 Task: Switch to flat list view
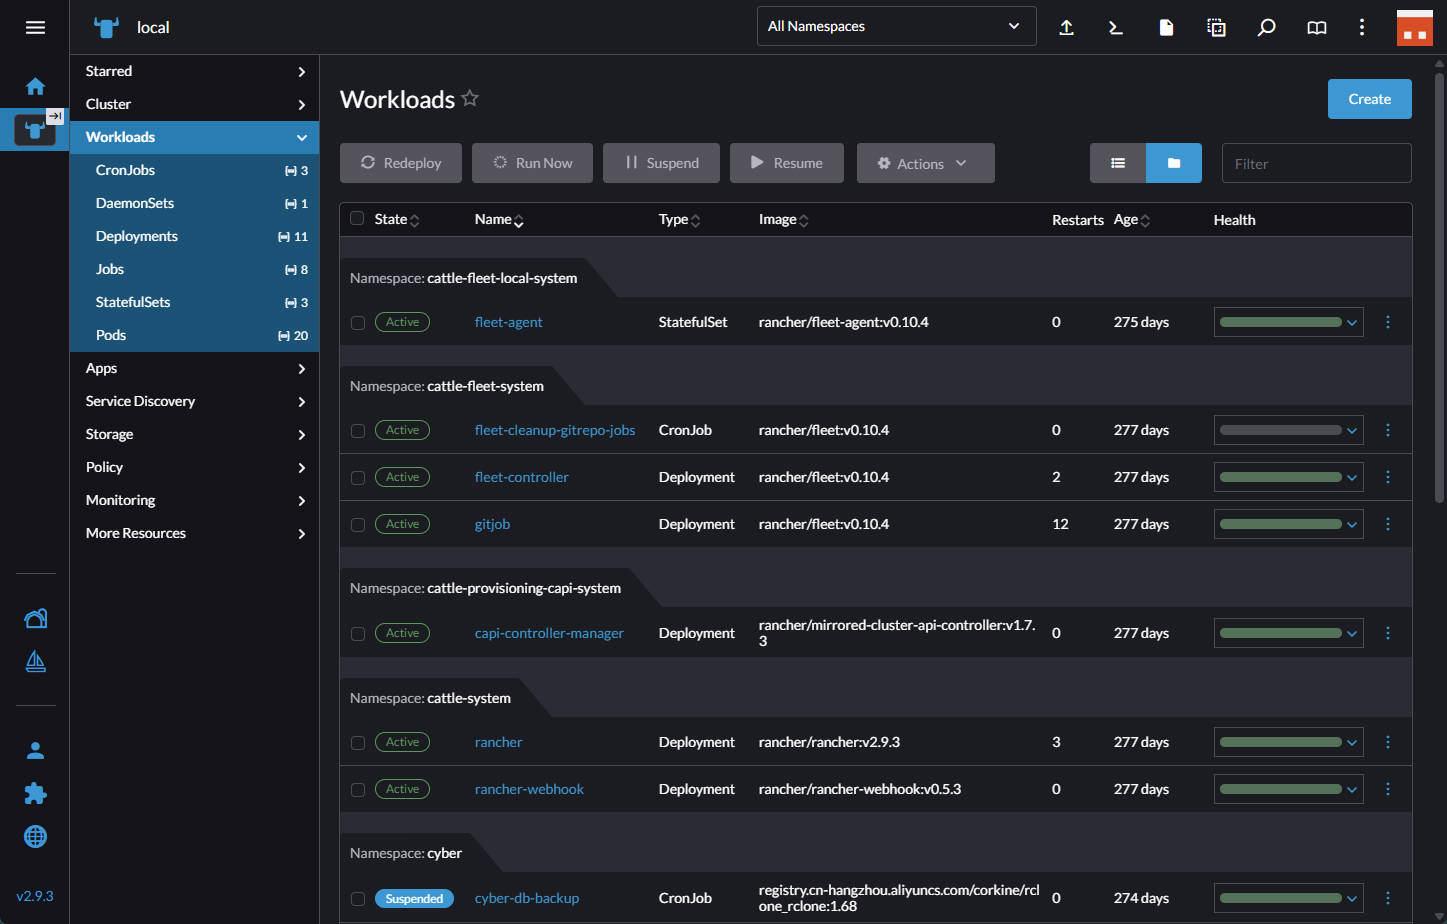[1118, 163]
